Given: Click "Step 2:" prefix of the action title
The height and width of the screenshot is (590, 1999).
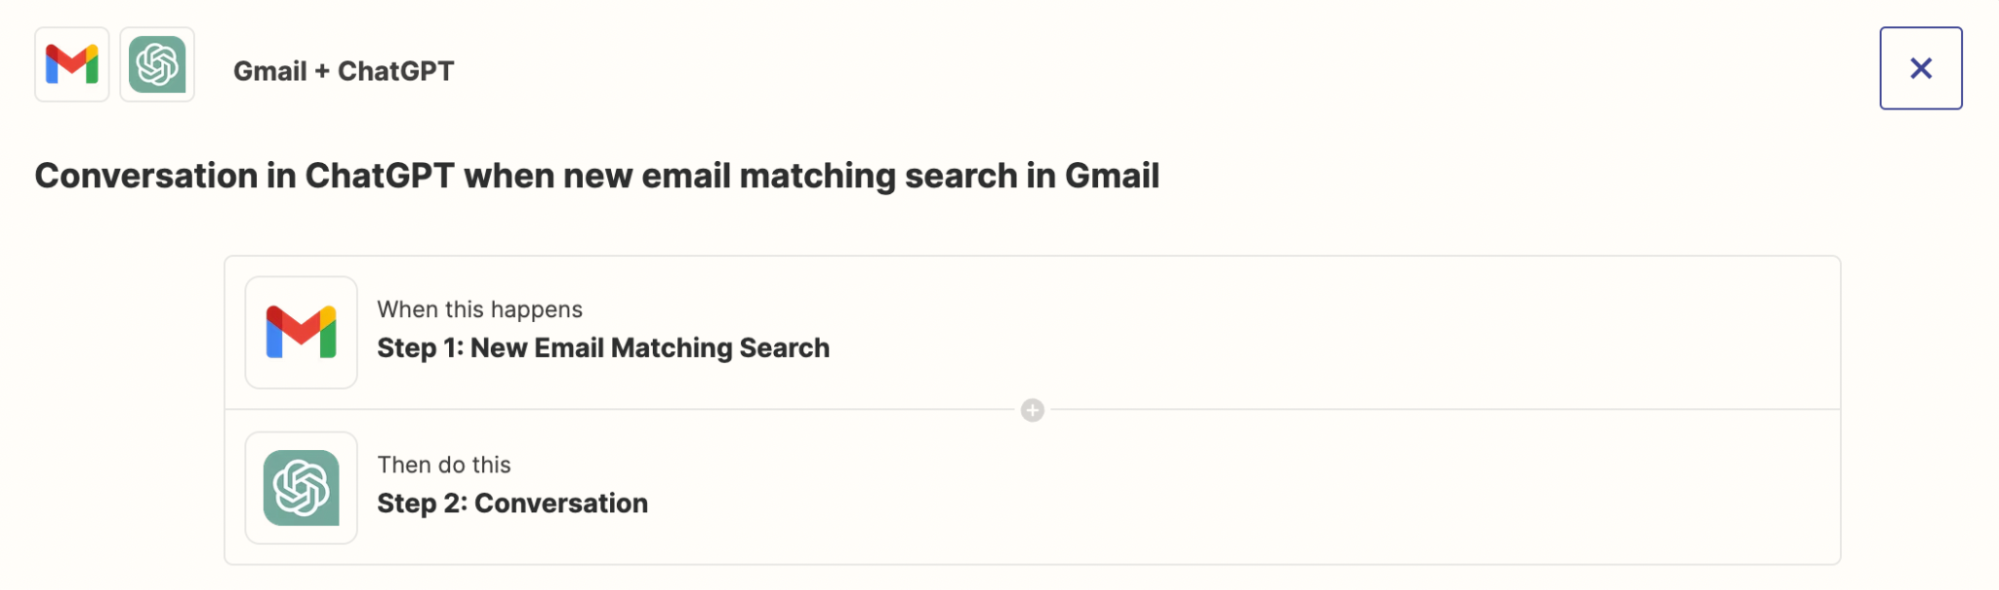Looking at the screenshot, I should pyautogui.click(x=422, y=503).
